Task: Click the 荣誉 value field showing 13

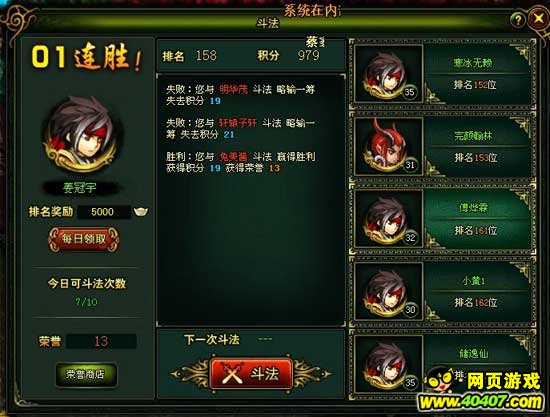Action: tap(101, 341)
